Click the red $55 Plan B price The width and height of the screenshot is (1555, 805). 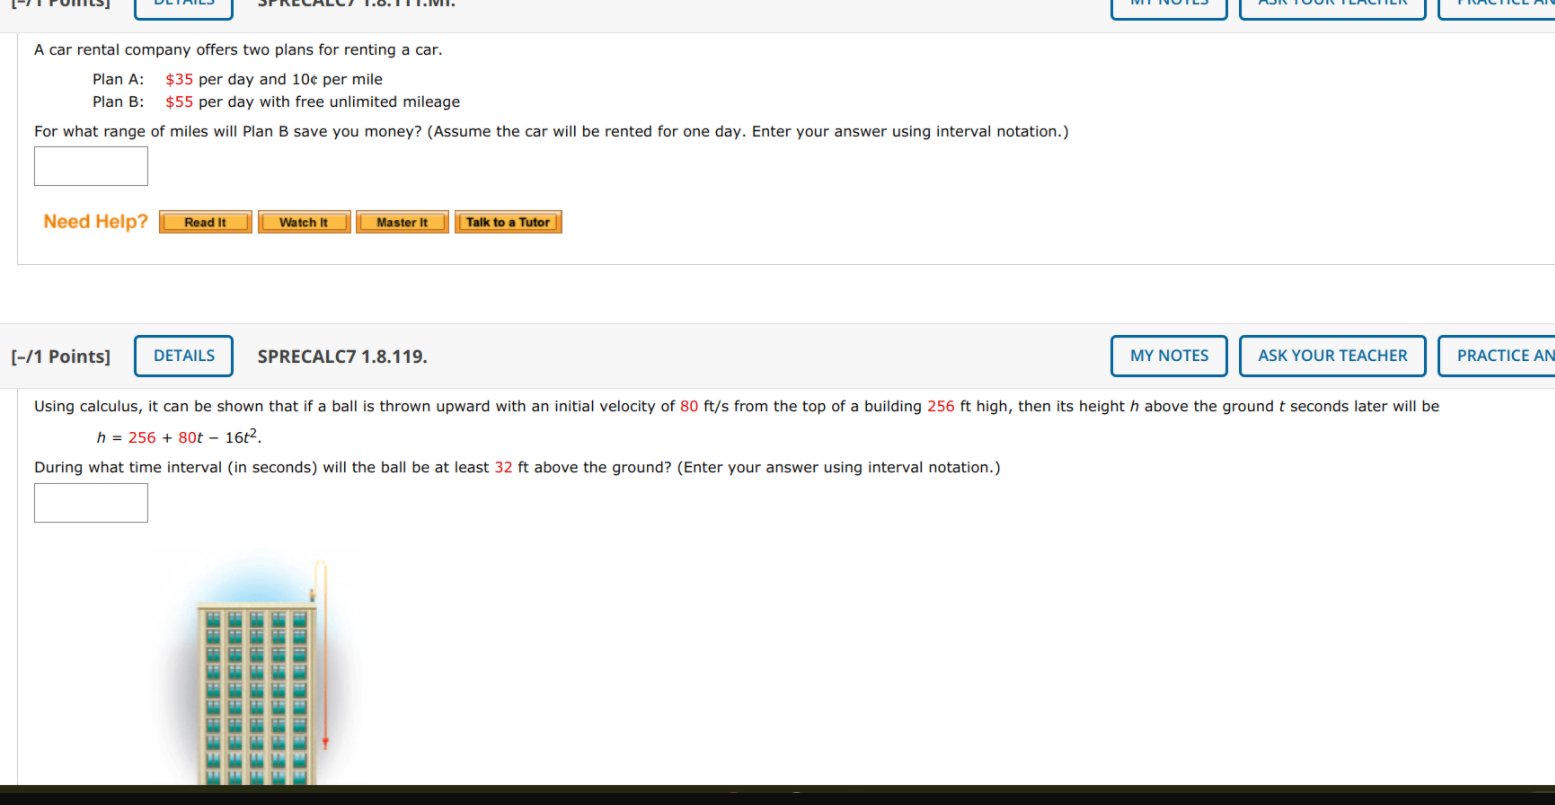pyautogui.click(x=179, y=102)
